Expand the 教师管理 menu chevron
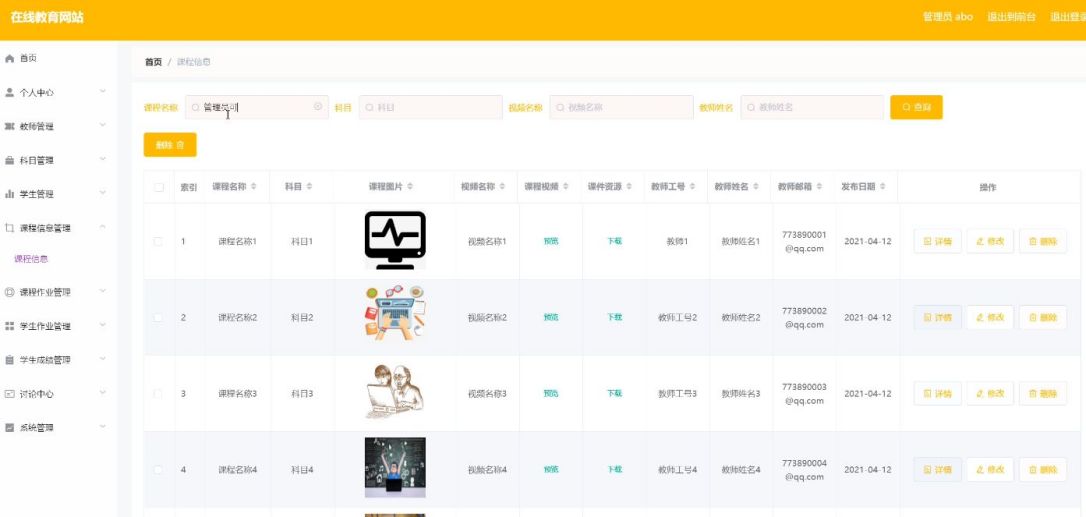The height and width of the screenshot is (517, 1086). tap(103, 125)
